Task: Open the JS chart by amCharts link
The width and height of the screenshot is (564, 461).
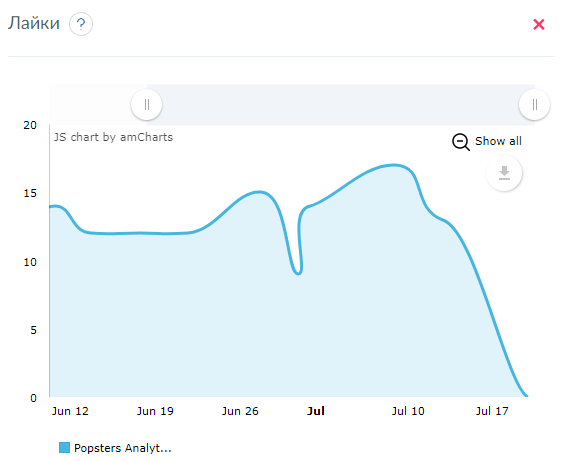Action: click(113, 137)
